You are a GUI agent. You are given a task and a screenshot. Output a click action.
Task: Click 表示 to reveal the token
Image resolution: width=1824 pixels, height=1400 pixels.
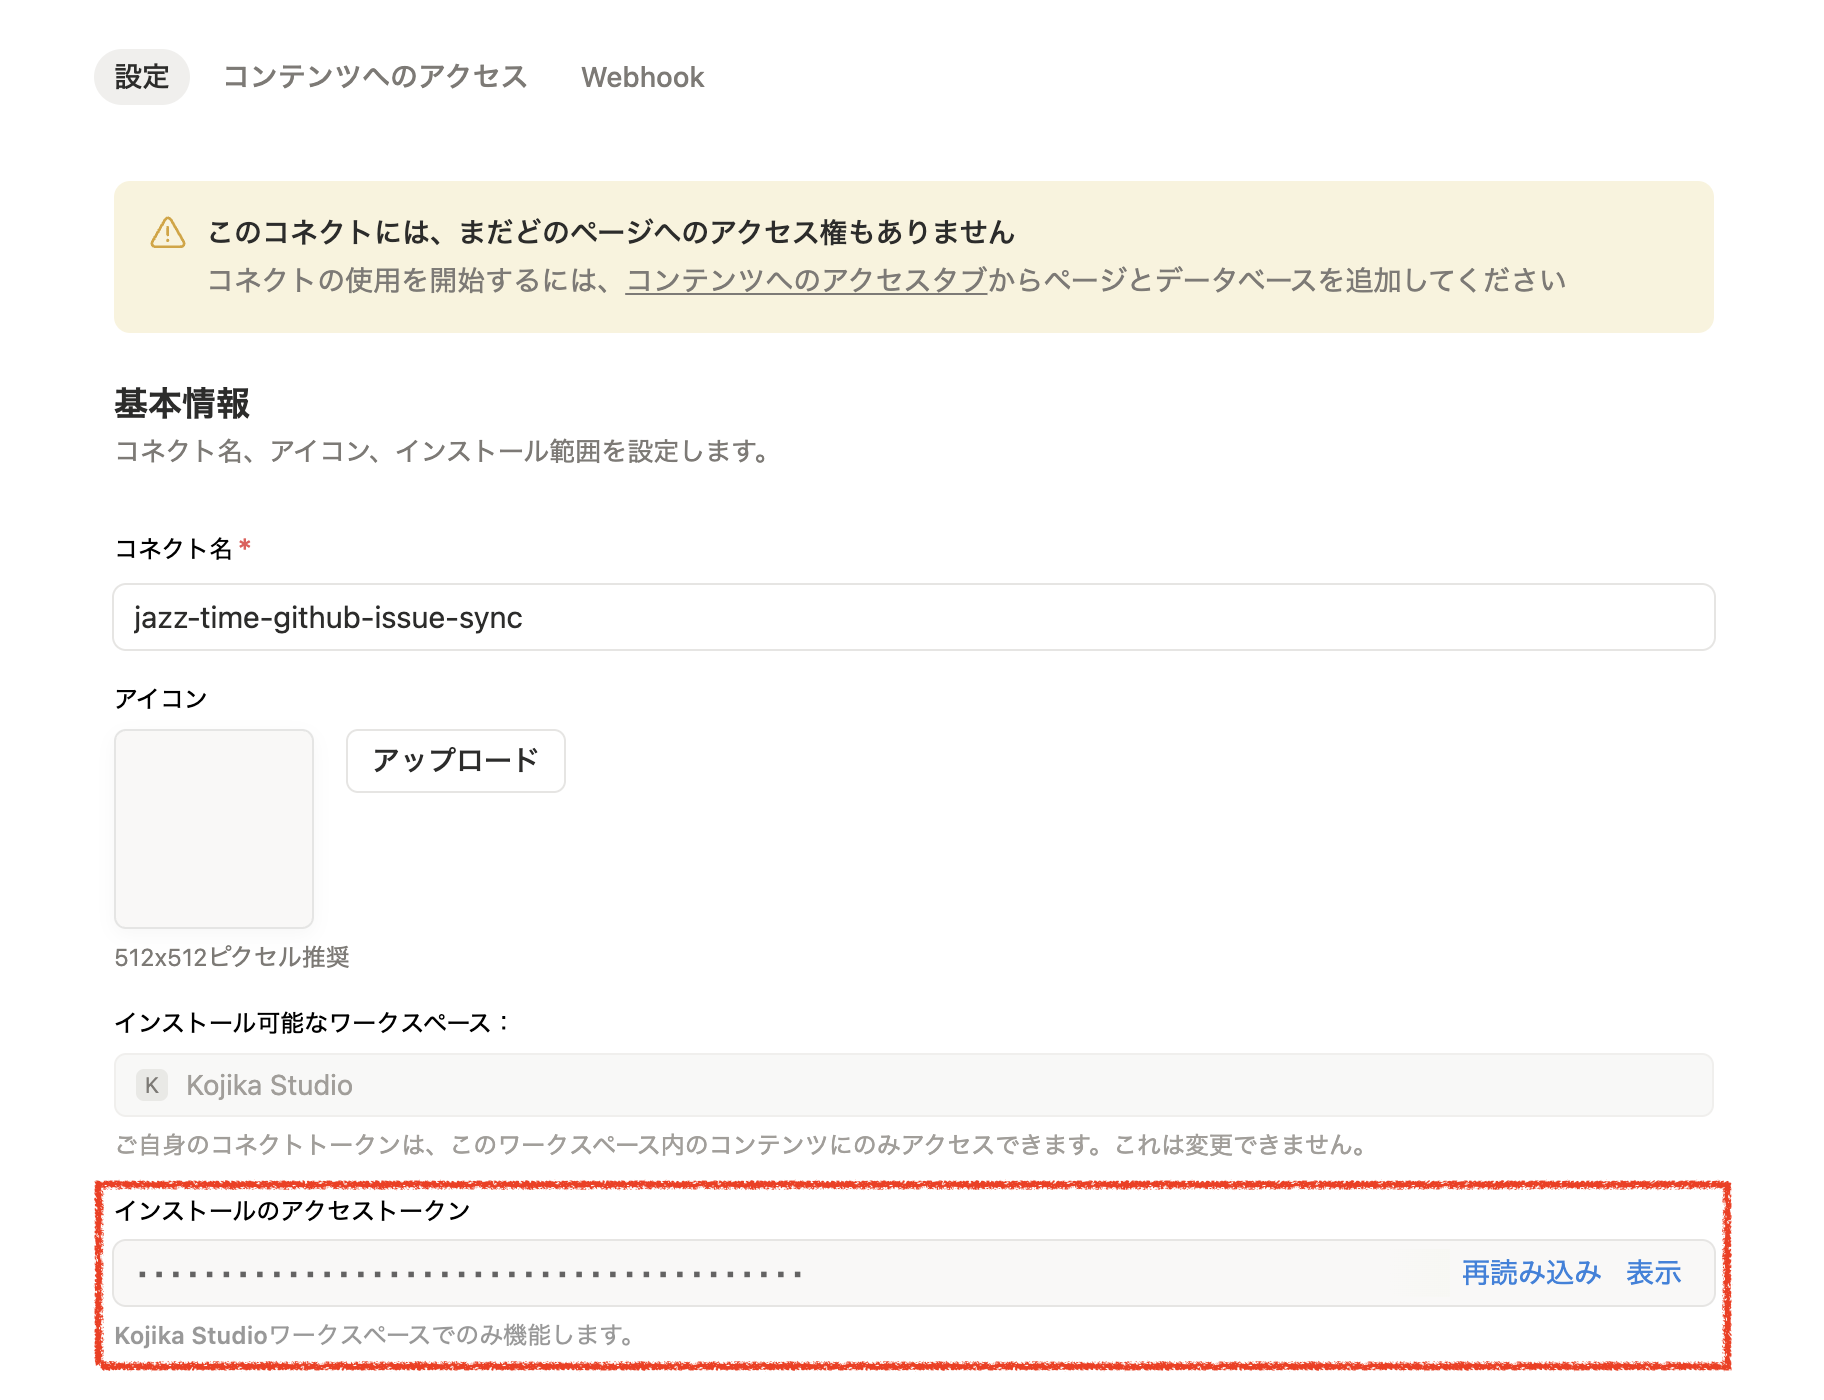coord(1654,1273)
